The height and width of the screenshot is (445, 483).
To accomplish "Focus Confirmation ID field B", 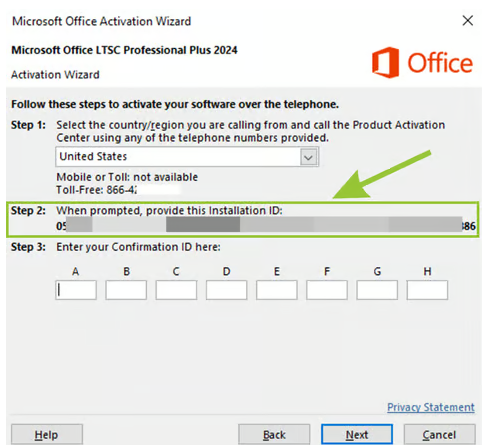I will click(126, 290).
